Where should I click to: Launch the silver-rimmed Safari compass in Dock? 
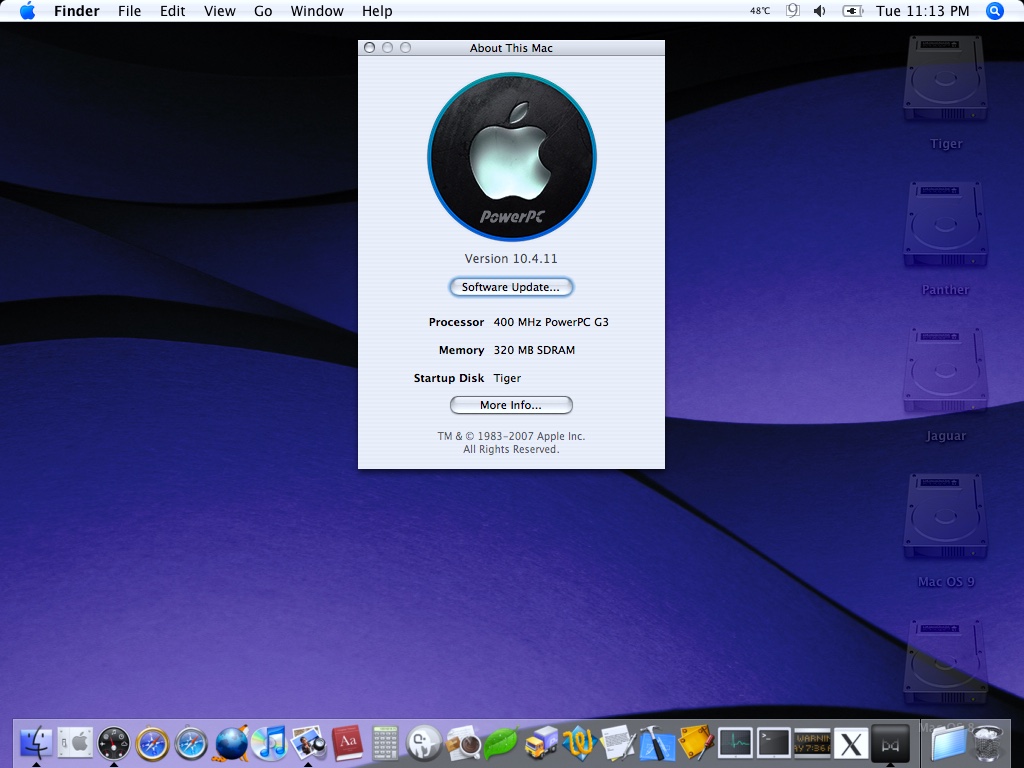pos(191,743)
